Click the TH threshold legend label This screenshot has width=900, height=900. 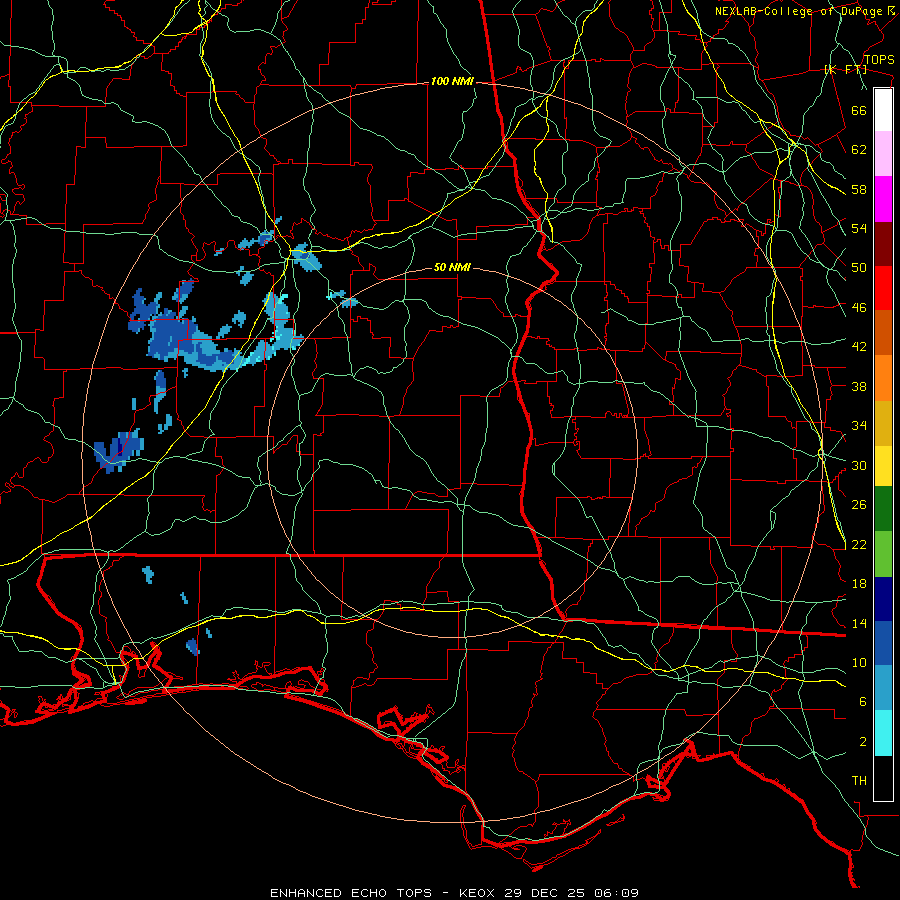tap(859, 781)
